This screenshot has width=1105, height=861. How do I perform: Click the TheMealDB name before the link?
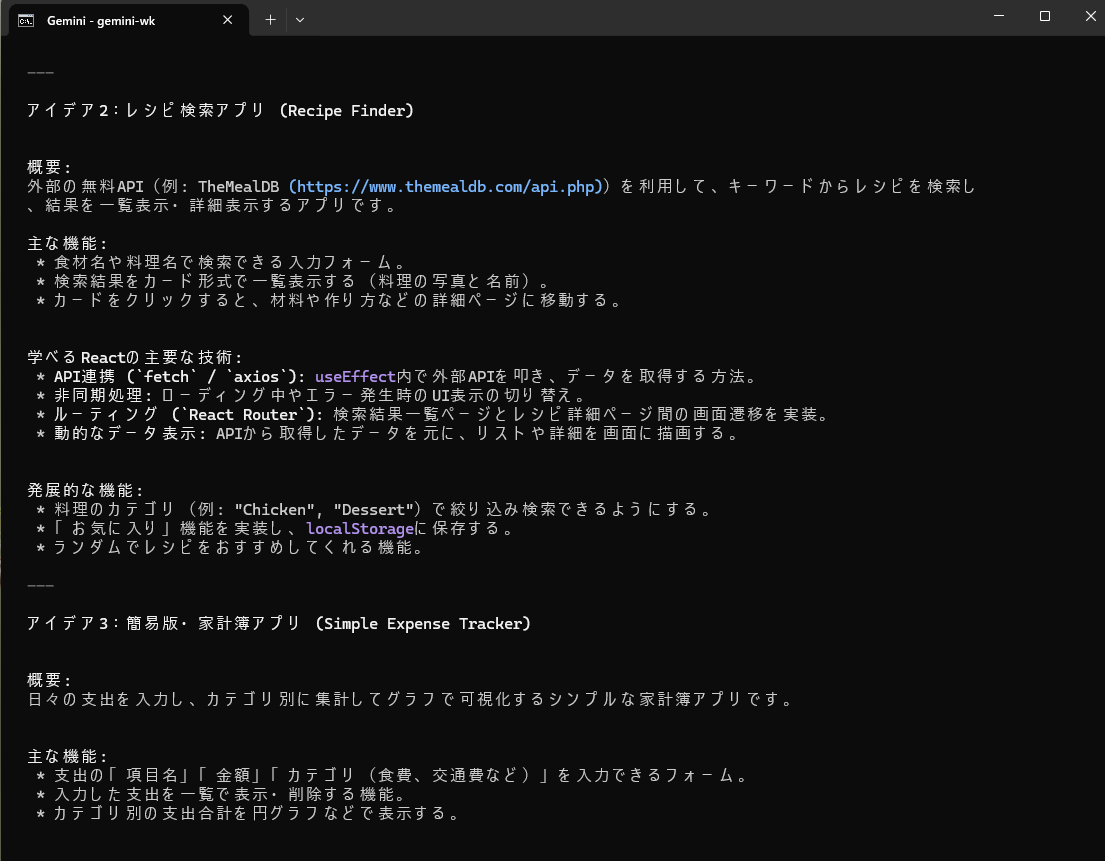(x=239, y=187)
